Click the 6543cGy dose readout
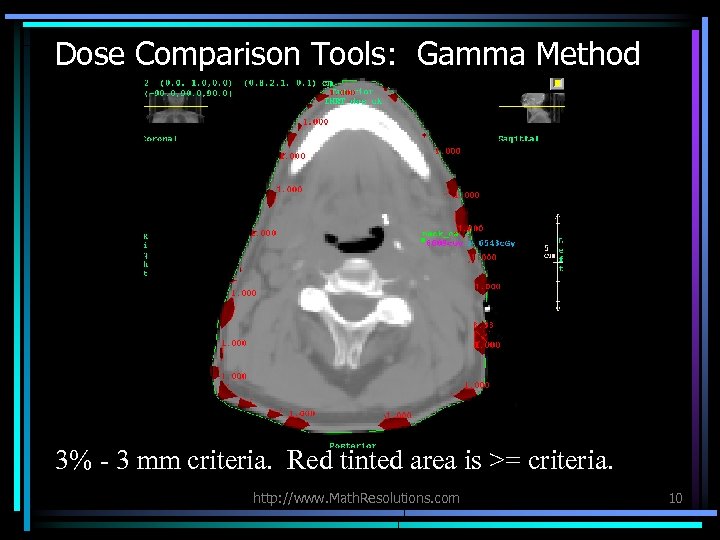Screen dimensions: 720x540 [x=496, y=243]
